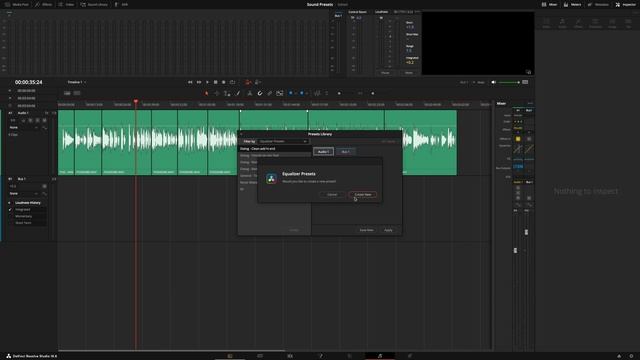The width and height of the screenshot is (640, 360).
Task: Toggle Momentary loudness history option
Action: tap(23, 216)
